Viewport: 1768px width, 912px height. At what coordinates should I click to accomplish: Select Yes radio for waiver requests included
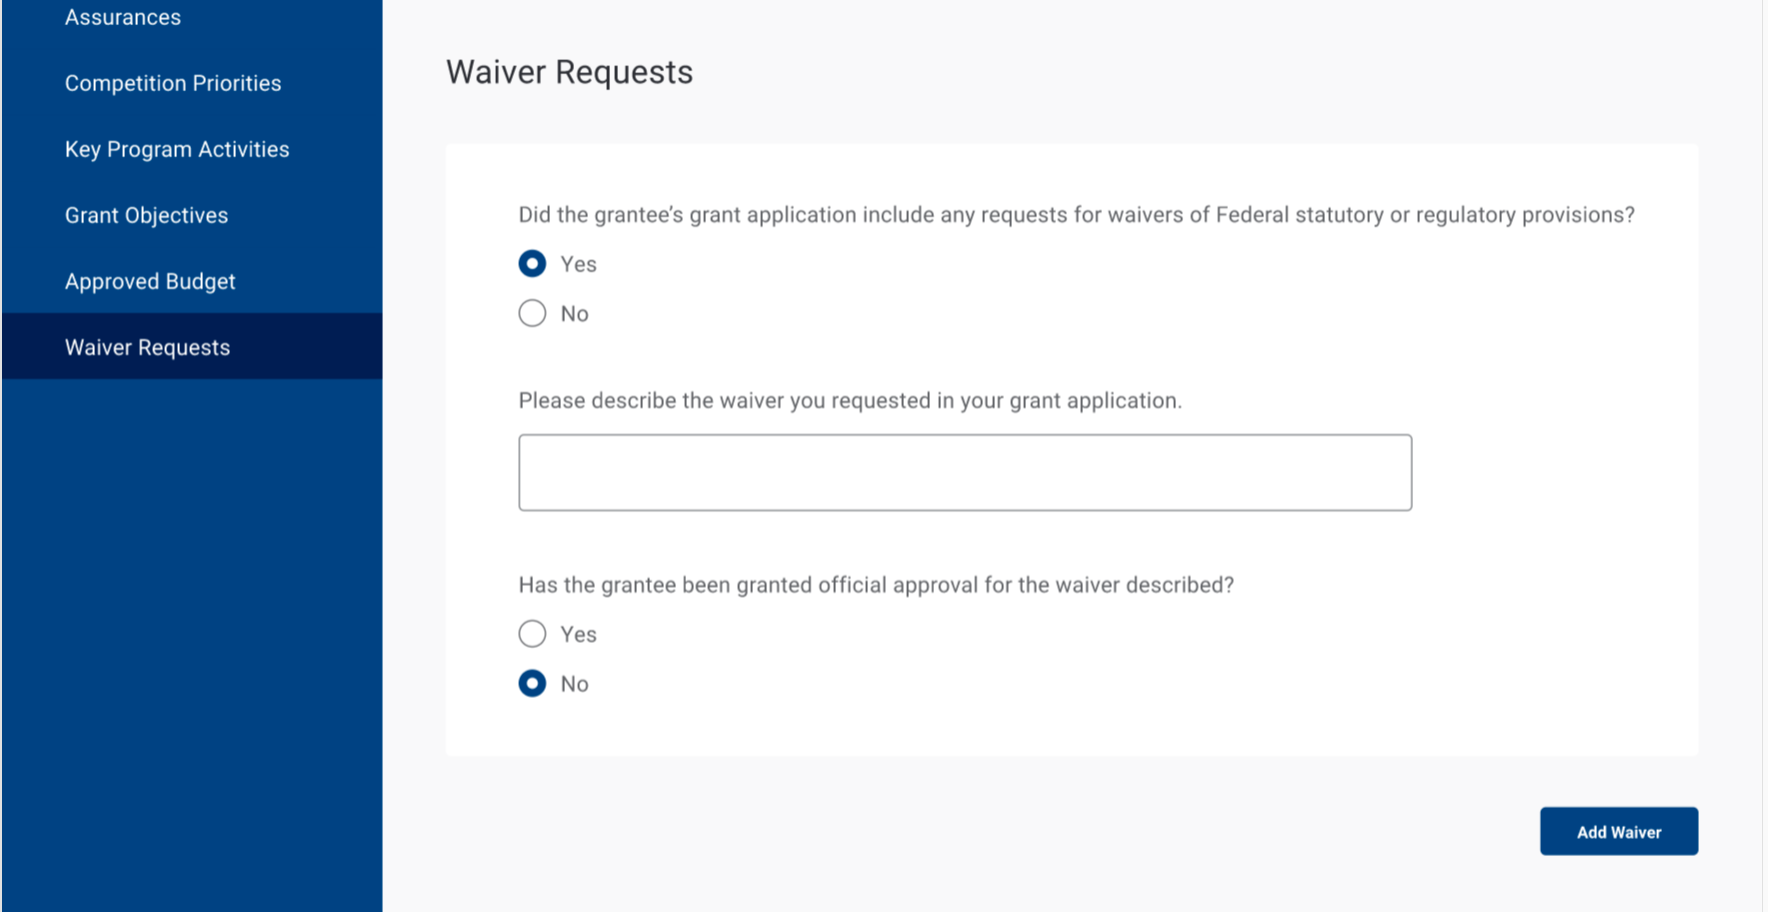click(532, 264)
